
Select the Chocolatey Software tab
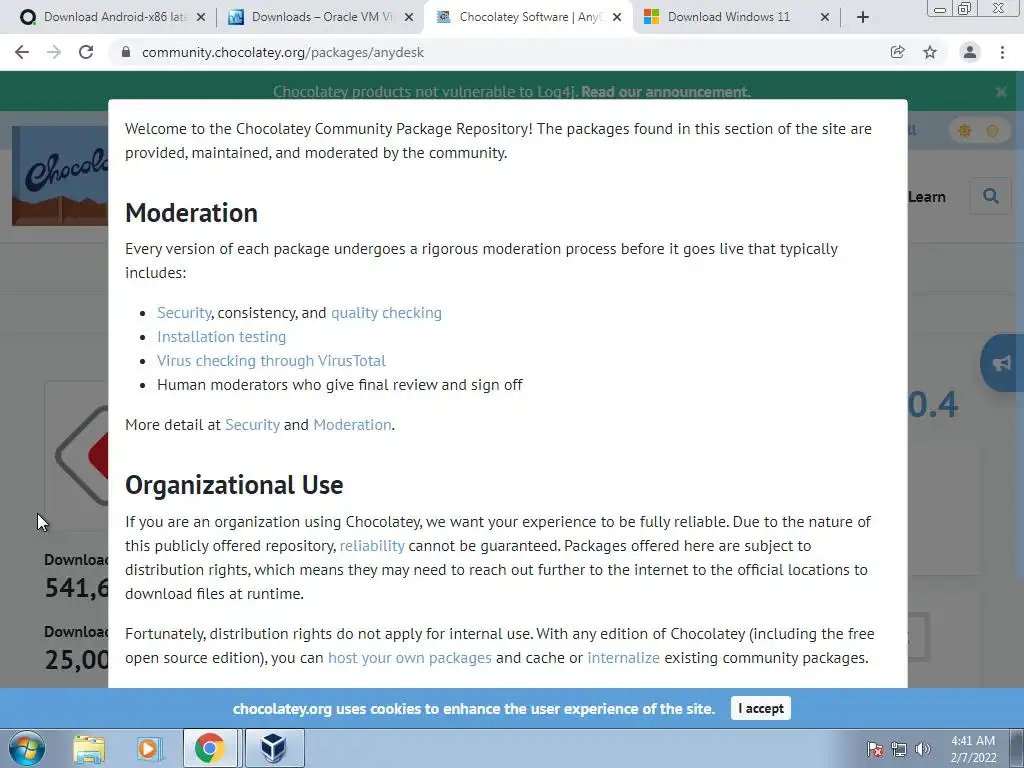528,17
